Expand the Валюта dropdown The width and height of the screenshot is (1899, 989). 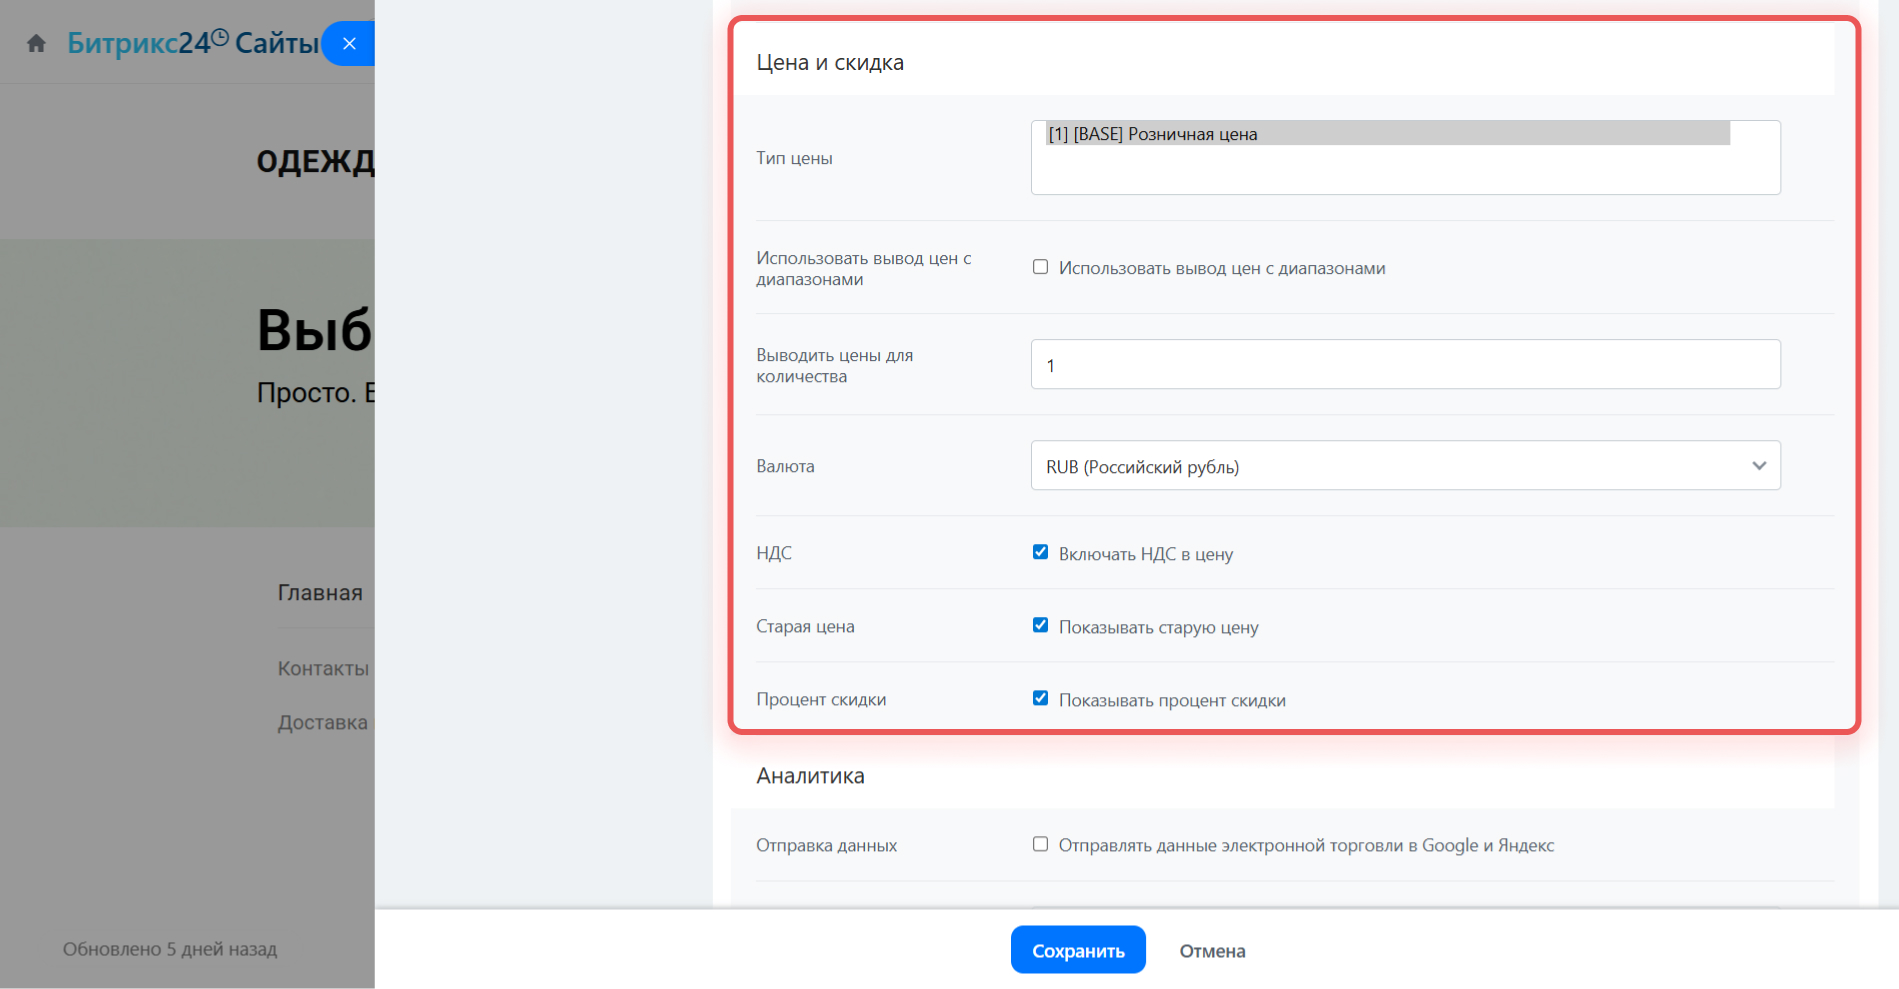(1405, 466)
